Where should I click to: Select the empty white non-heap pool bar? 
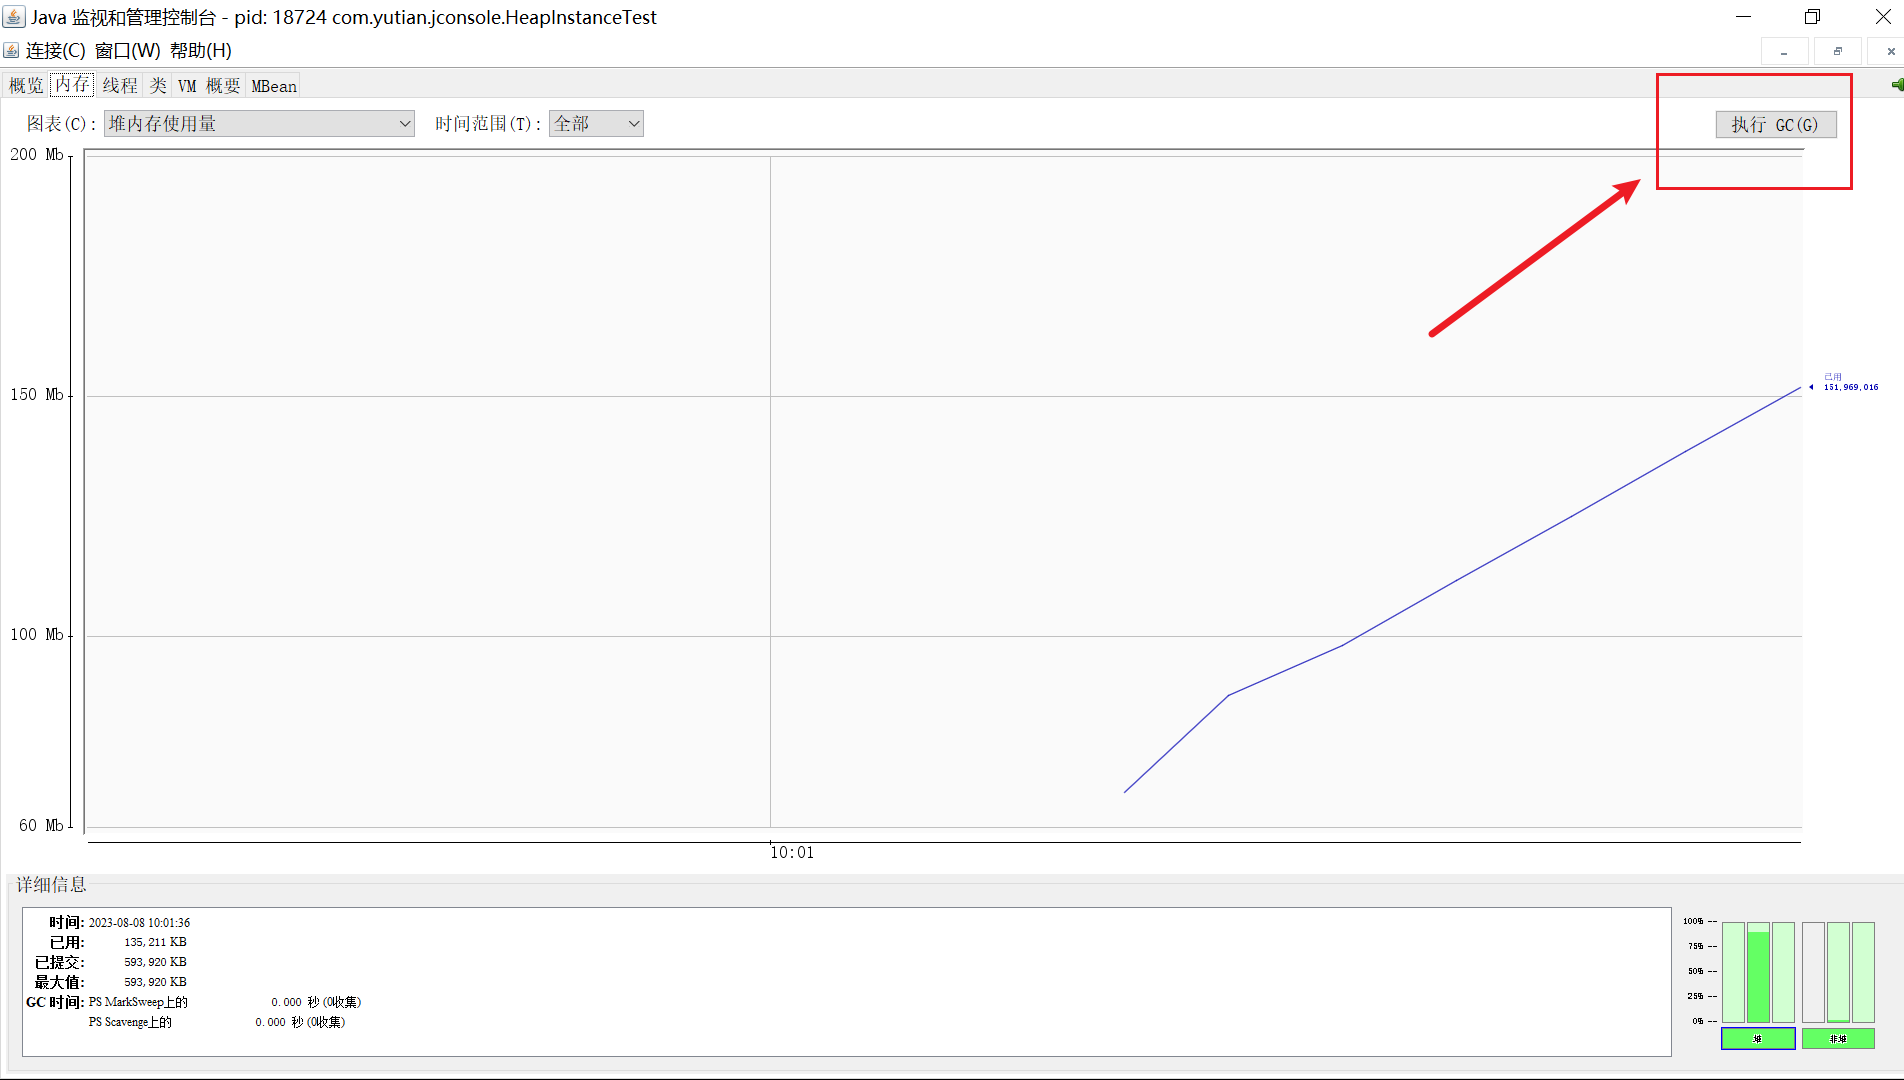click(x=1813, y=973)
